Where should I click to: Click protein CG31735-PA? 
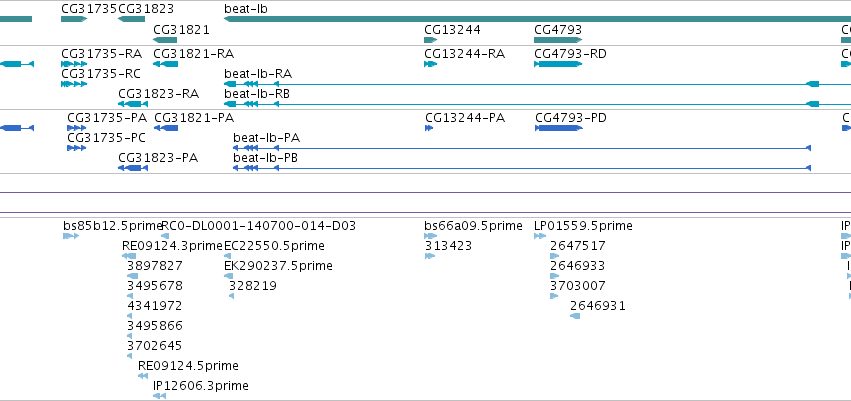click(77, 128)
